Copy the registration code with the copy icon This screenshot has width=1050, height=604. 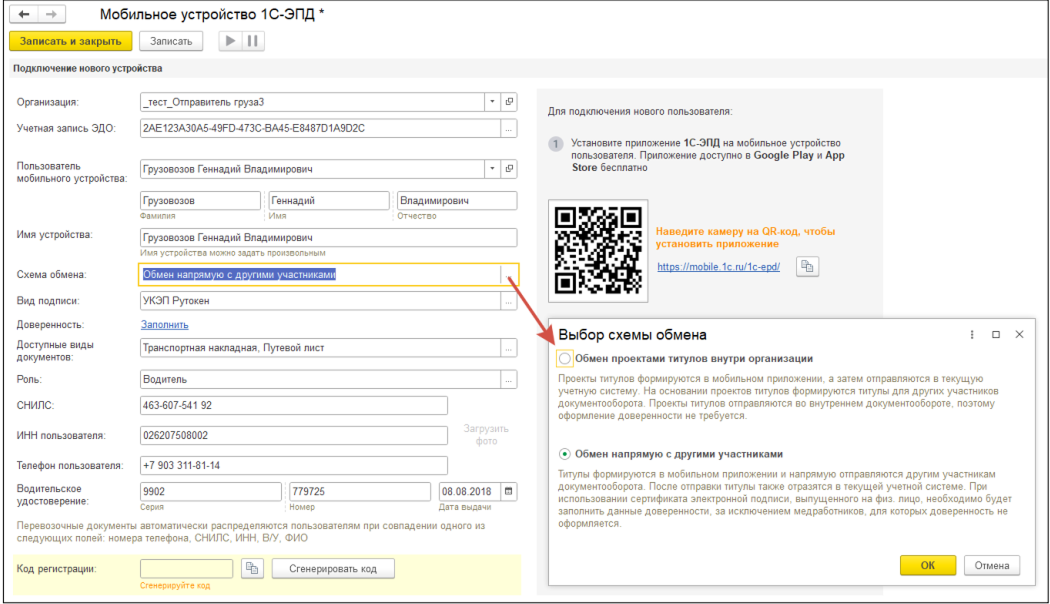pyautogui.click(x=252, y=568)
